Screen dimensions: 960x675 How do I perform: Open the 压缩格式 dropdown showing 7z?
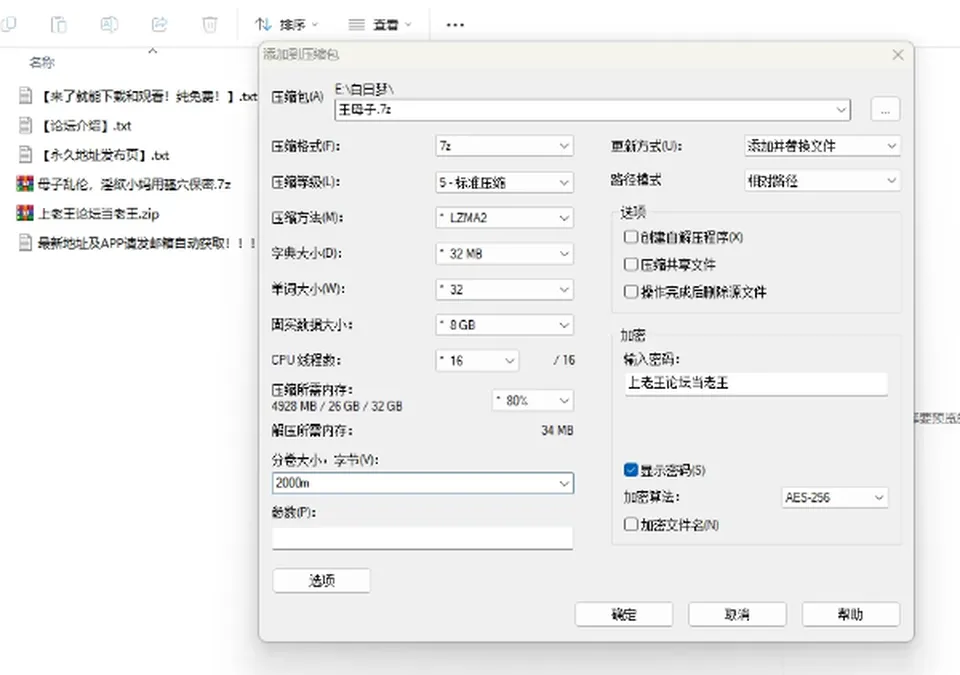504,146
